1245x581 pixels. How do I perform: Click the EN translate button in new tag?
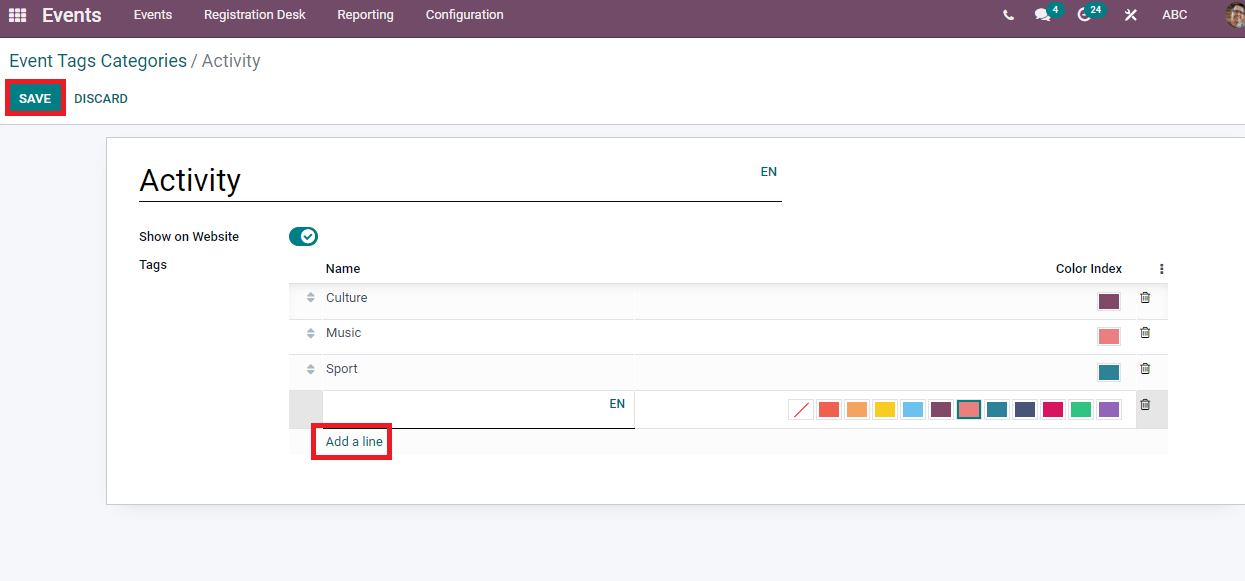pos(617,404)
